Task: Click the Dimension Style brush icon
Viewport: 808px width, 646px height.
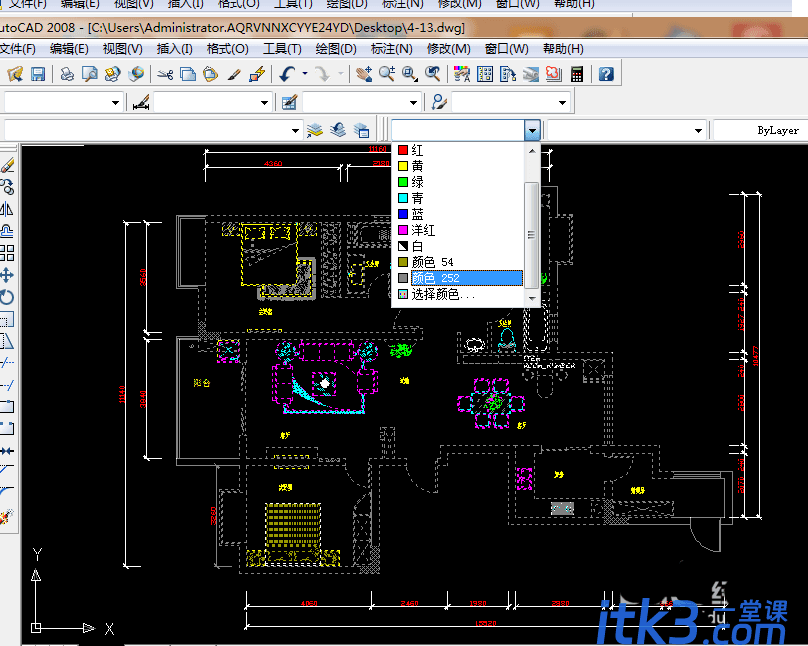Action: pos(141,102)
